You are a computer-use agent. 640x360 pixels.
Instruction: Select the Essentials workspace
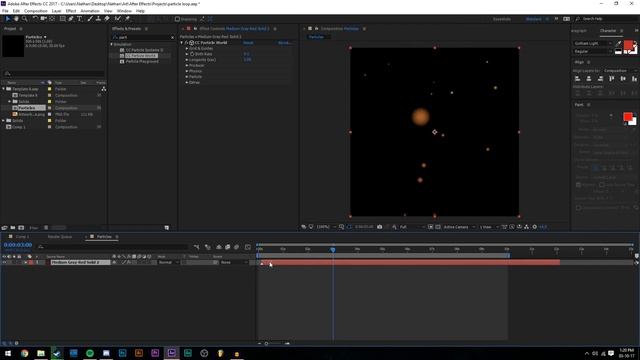pos(502,19)
